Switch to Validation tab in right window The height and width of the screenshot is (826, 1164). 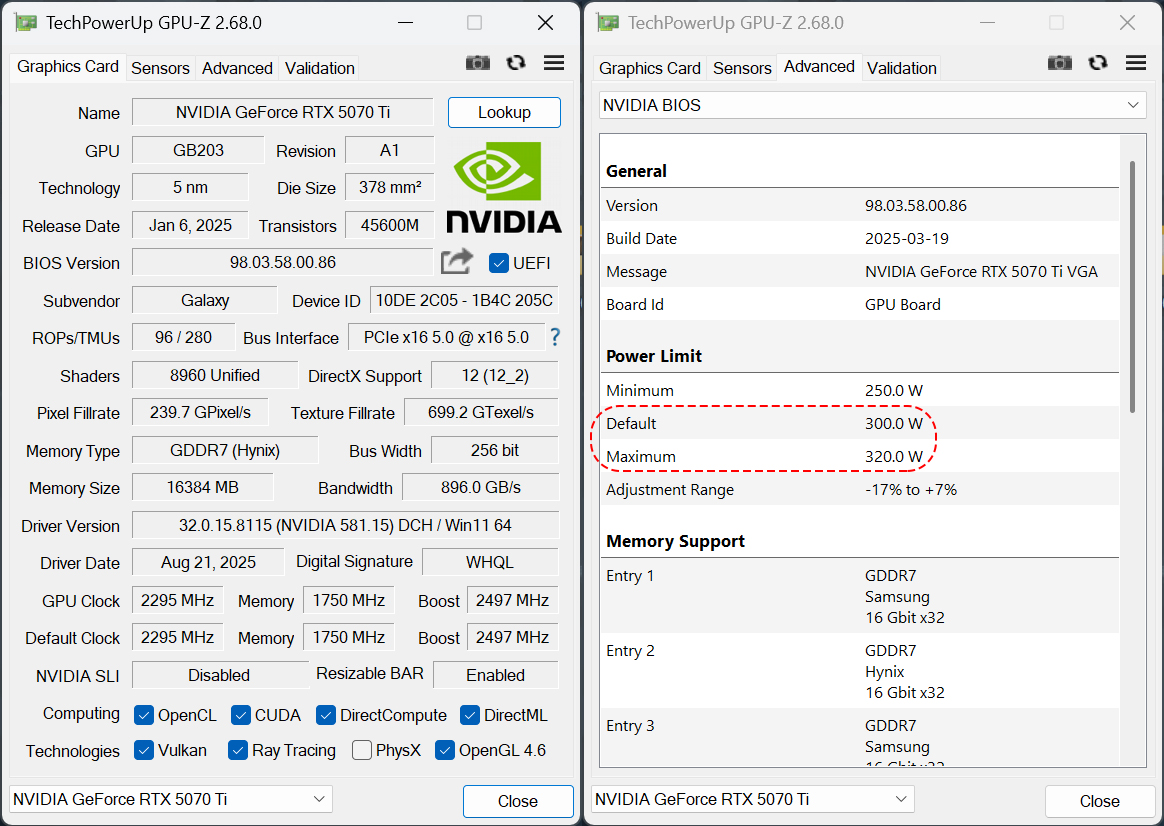(901, 68)
